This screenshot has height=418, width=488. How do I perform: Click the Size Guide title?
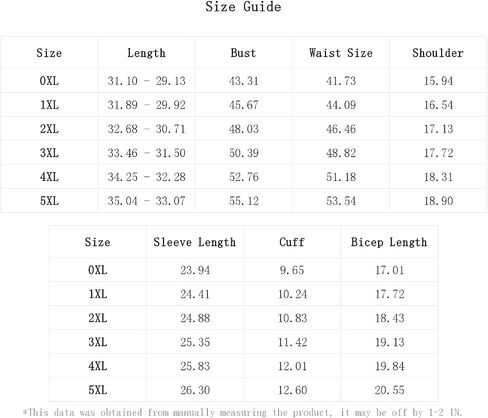(x=243, y=7)
